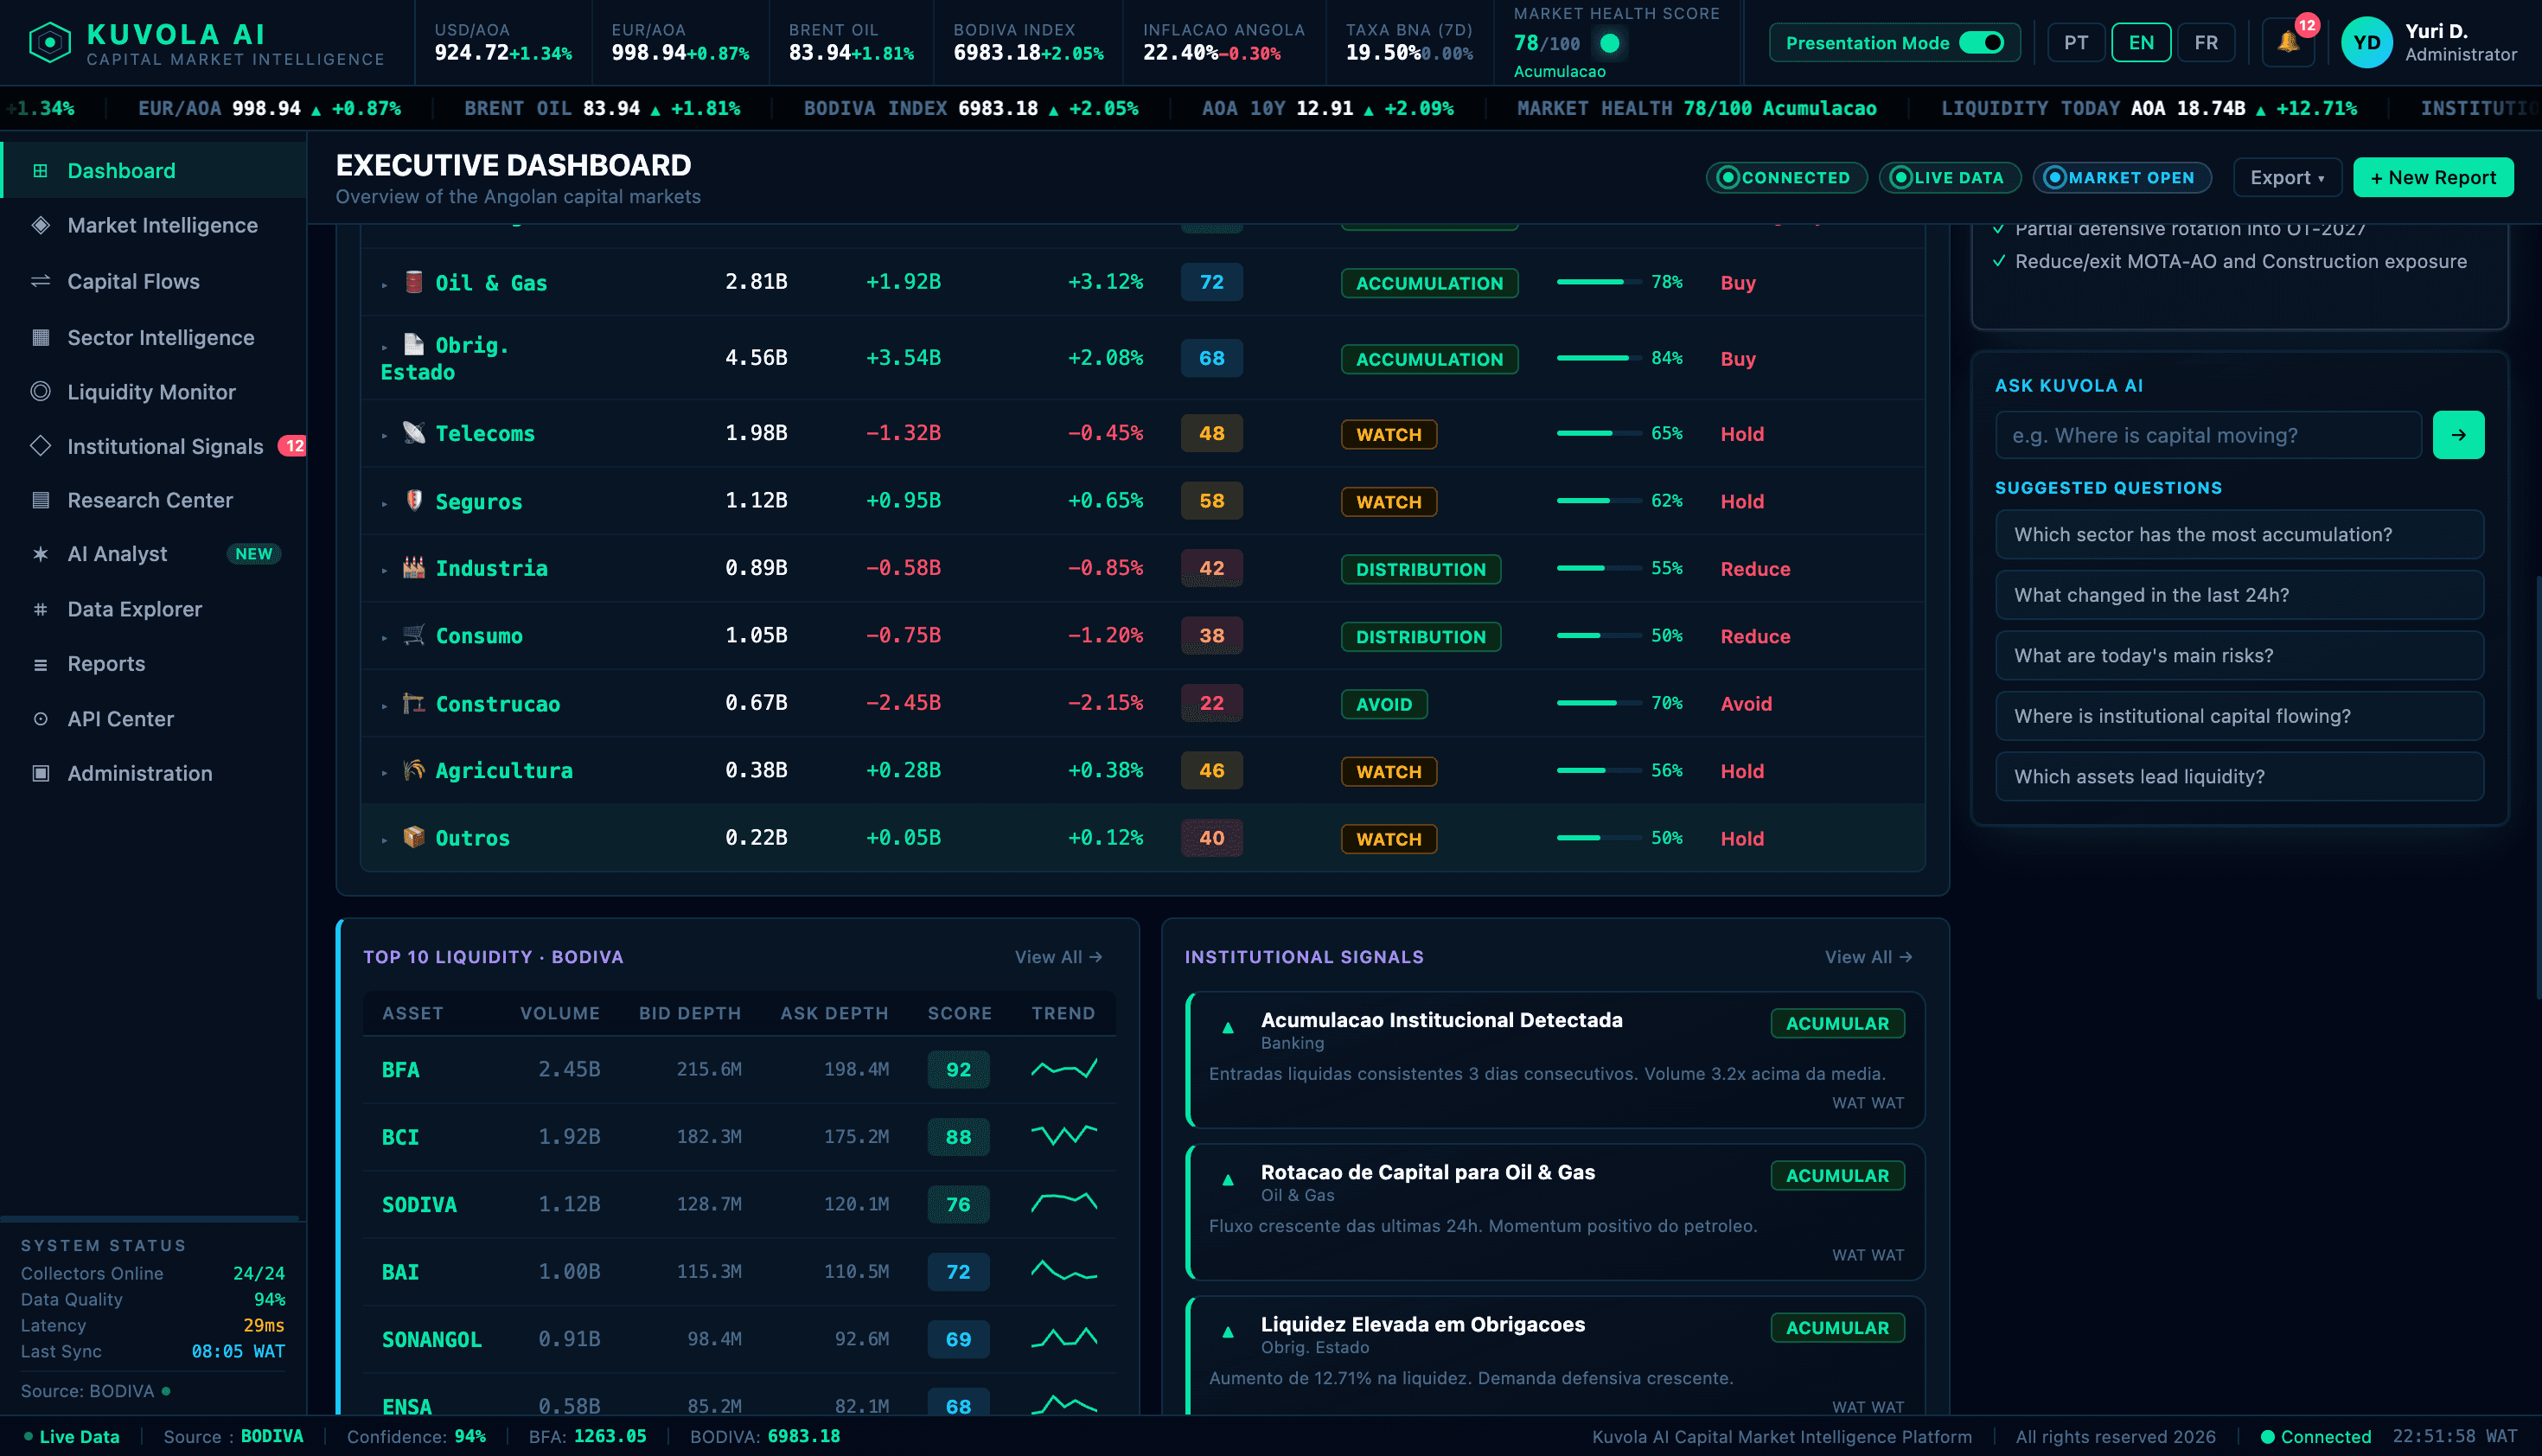Image resolution: width=2542 pixels, height=1456 pixels.
Task: Click the AI Analyst star icon
Action: coord(41,553)
